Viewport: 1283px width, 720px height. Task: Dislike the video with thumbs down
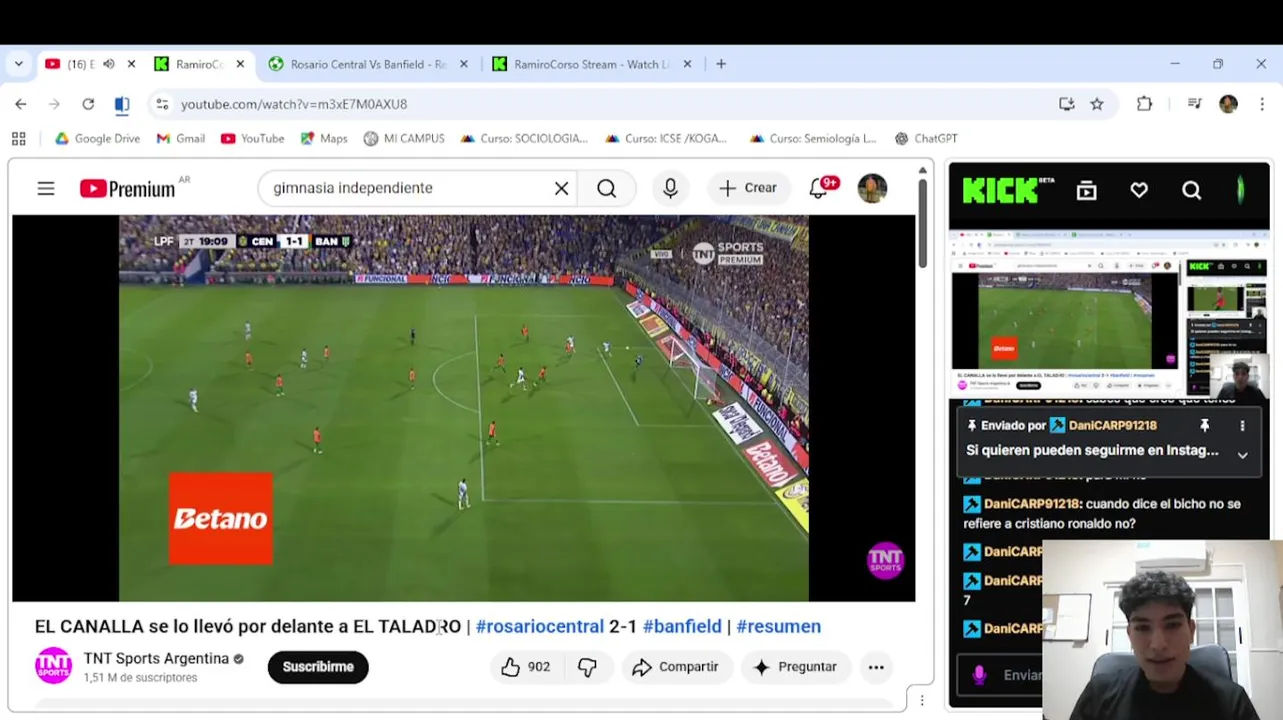[x=587, y=667]
